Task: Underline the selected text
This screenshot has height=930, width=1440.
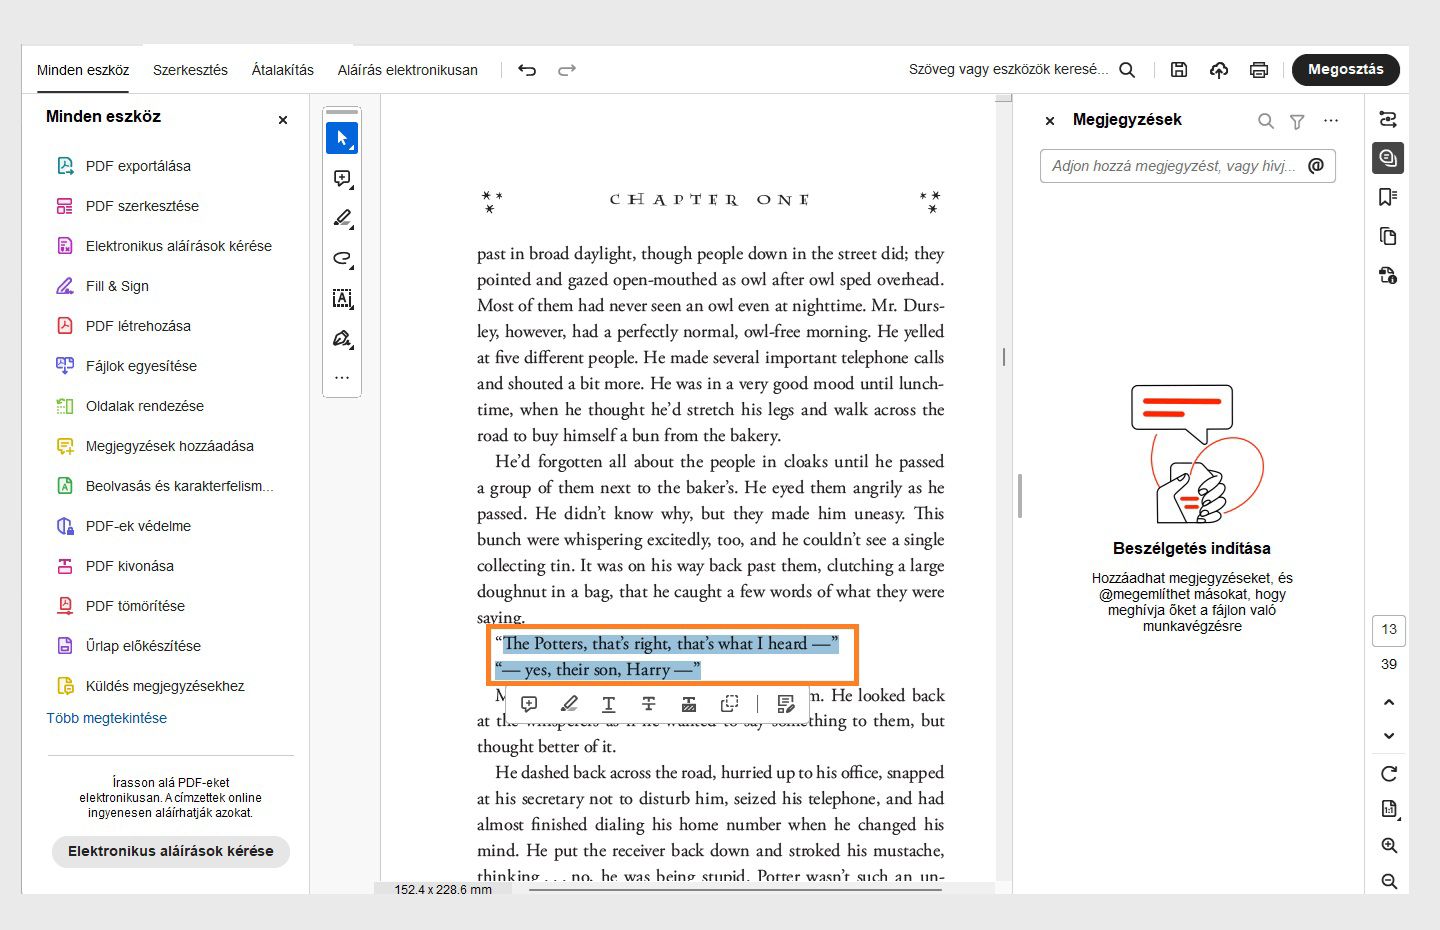Action: (x=608, y=704)
